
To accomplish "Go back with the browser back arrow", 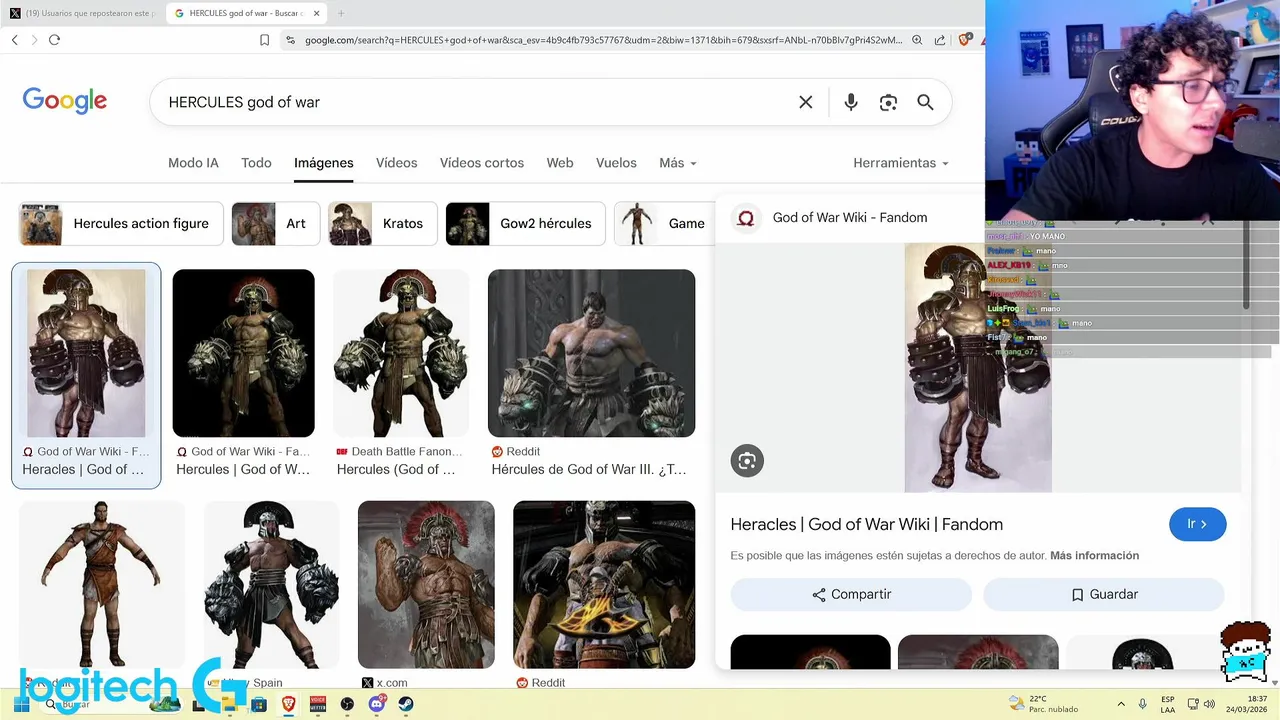I will 14,40.
